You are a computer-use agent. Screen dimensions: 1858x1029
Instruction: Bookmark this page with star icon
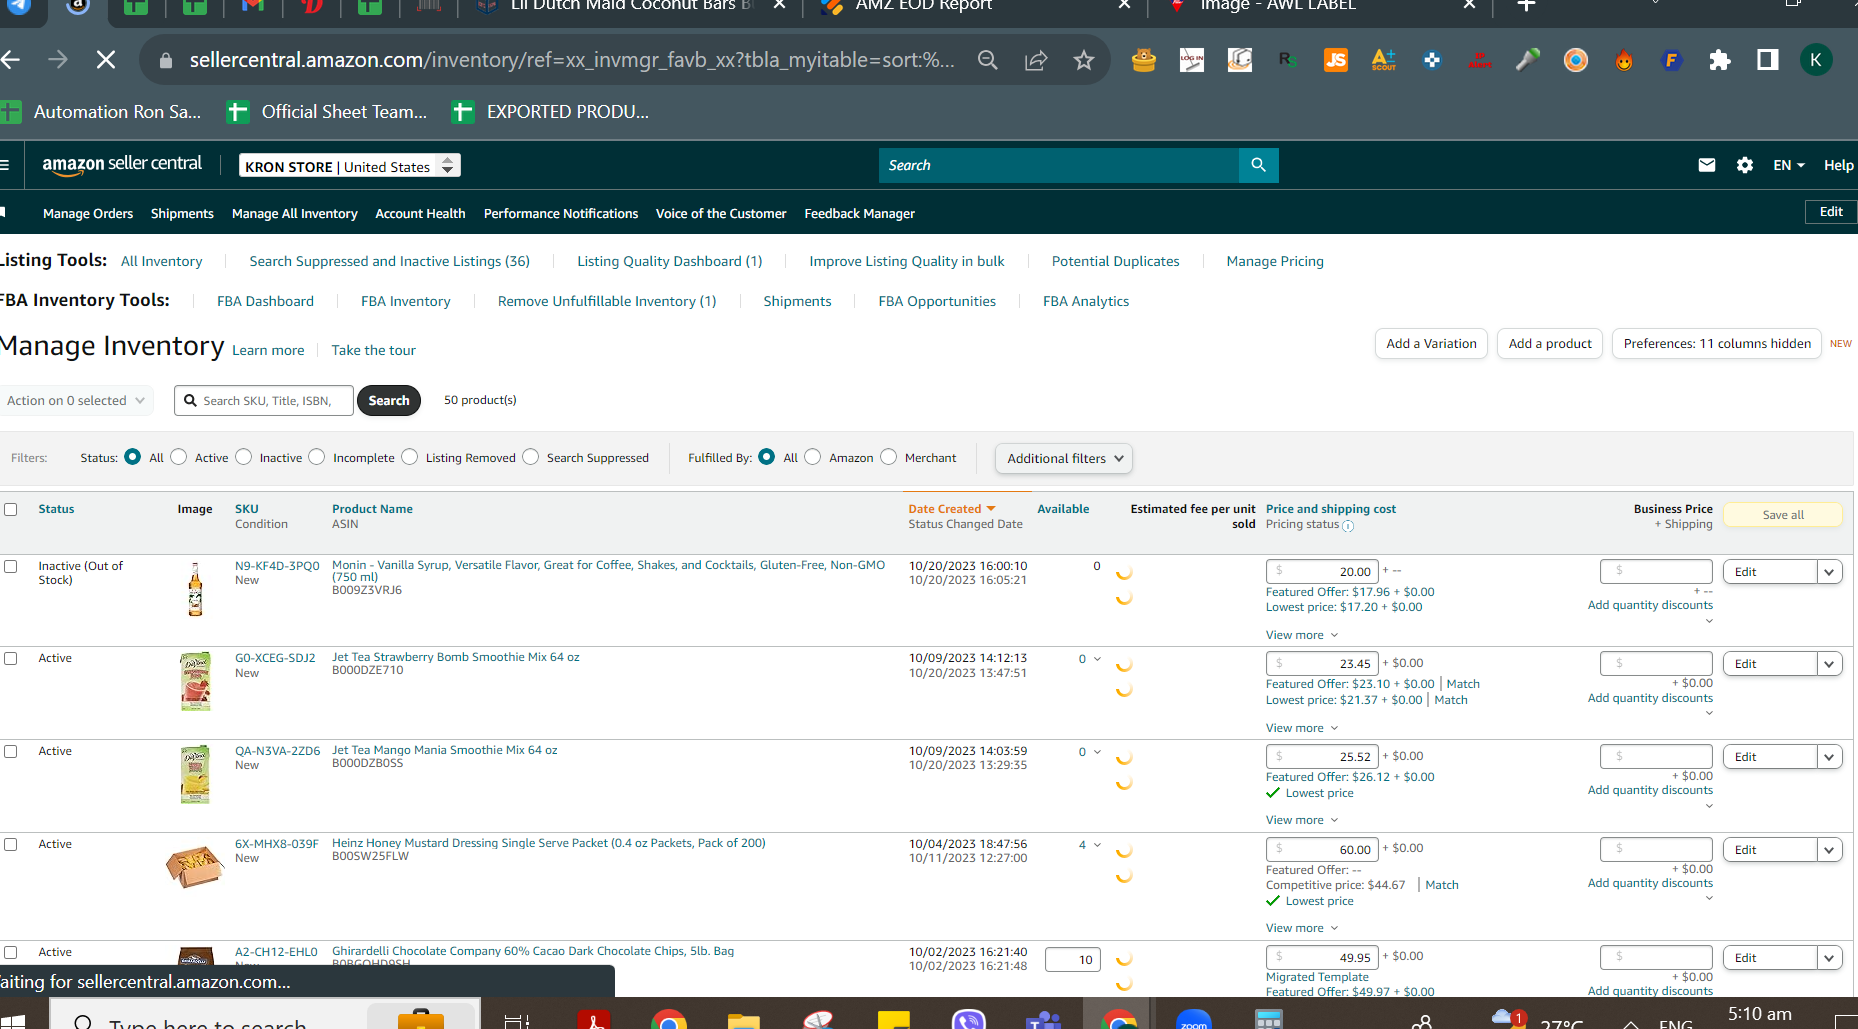pyautogui.click(x=1084, y=60)
